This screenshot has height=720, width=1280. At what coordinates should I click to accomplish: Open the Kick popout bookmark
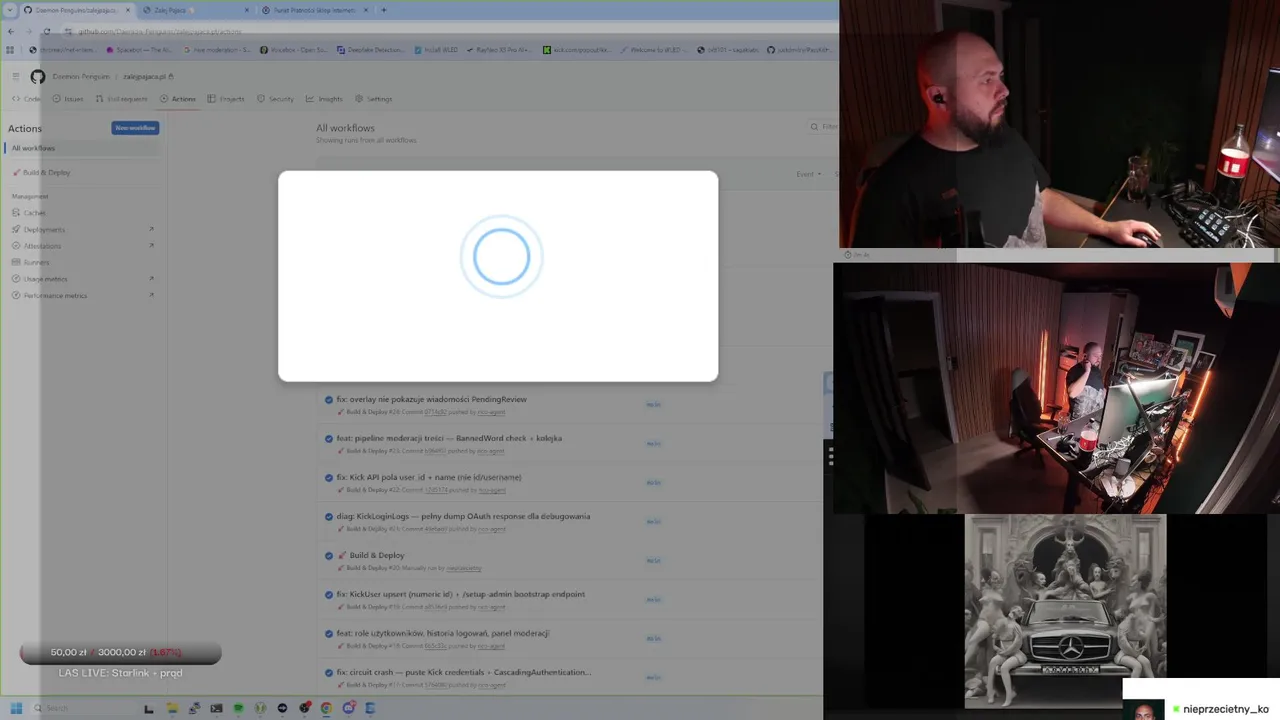point(575,49)
